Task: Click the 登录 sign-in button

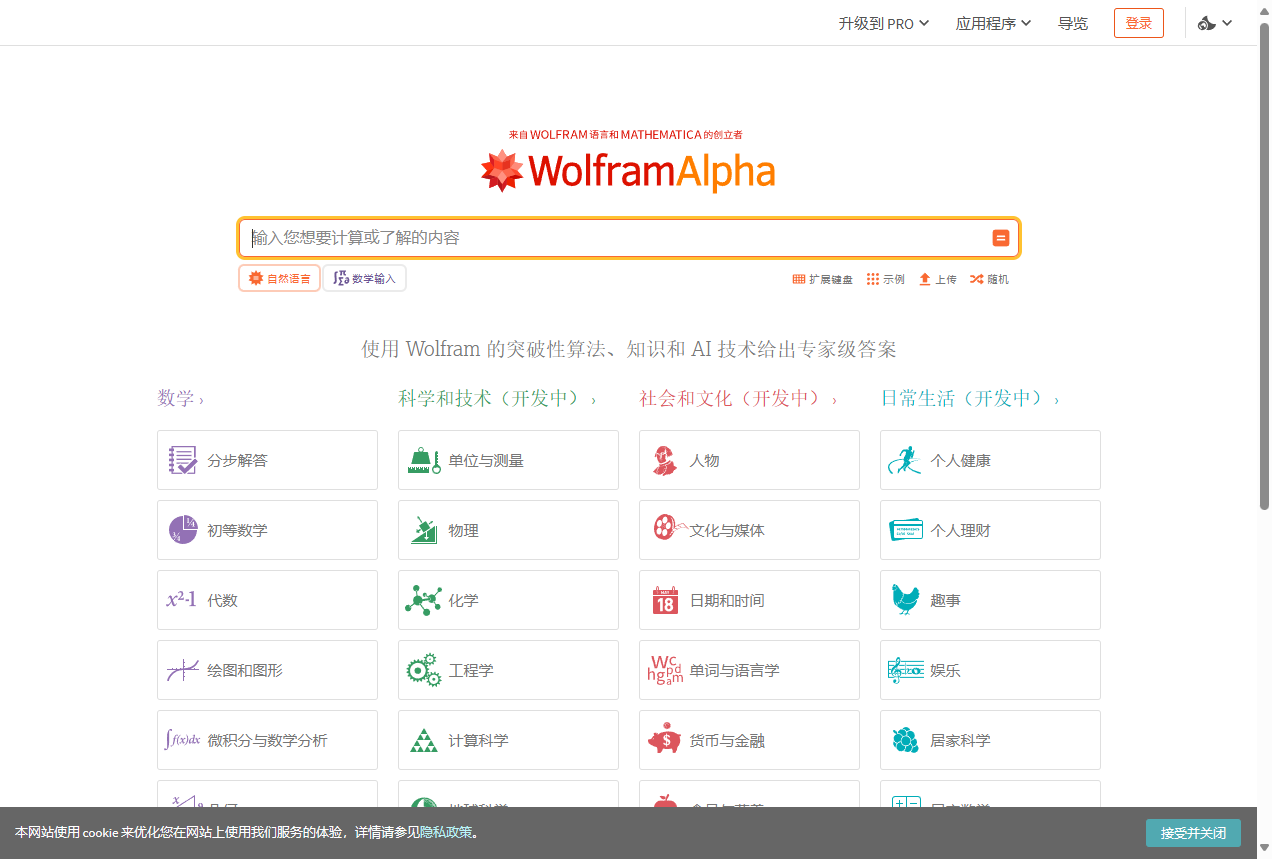Action: (1138, 22)
